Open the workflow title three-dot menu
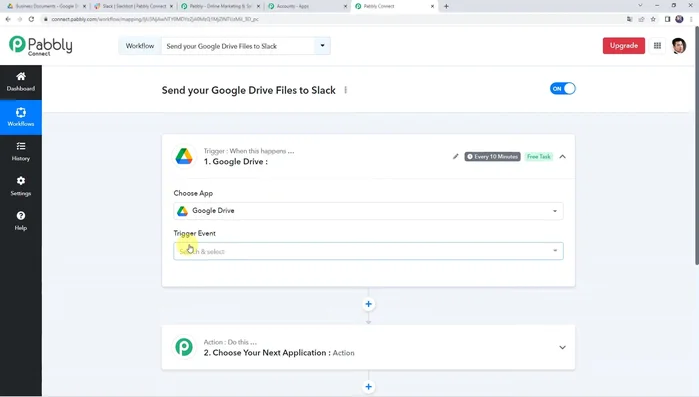Image resolution: width=699 pixels, height=397 pixels. point(345,90)
